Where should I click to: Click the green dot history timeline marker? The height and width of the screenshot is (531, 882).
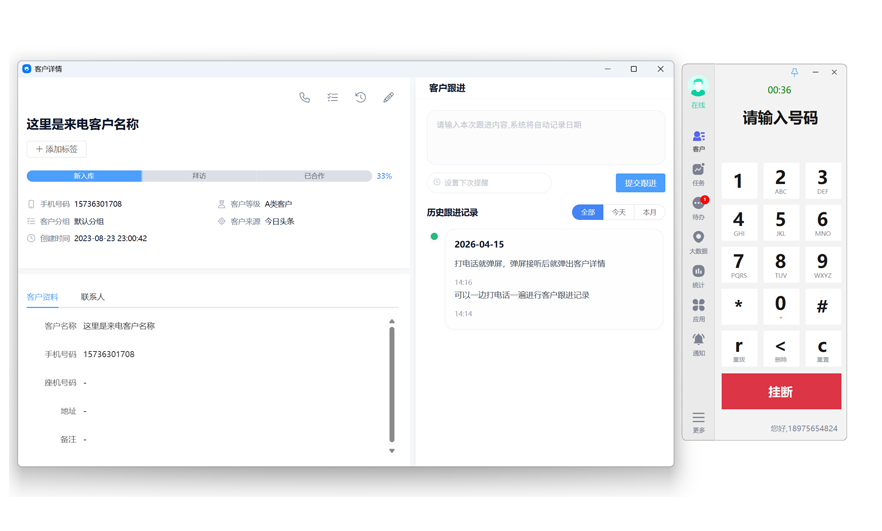[434, 236]
